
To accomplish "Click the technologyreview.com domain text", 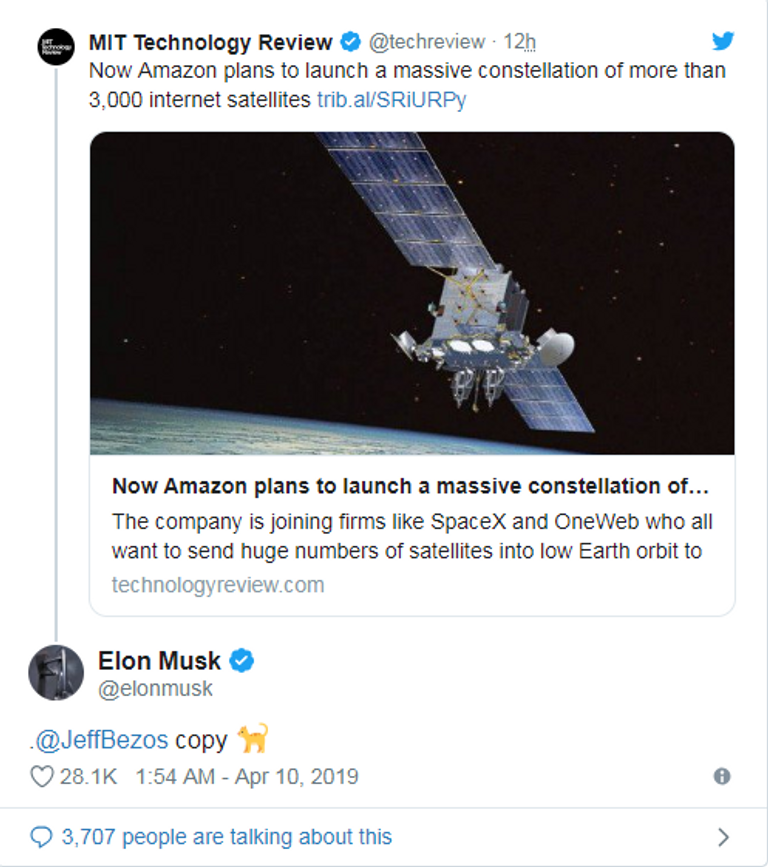I will (218, 585).
